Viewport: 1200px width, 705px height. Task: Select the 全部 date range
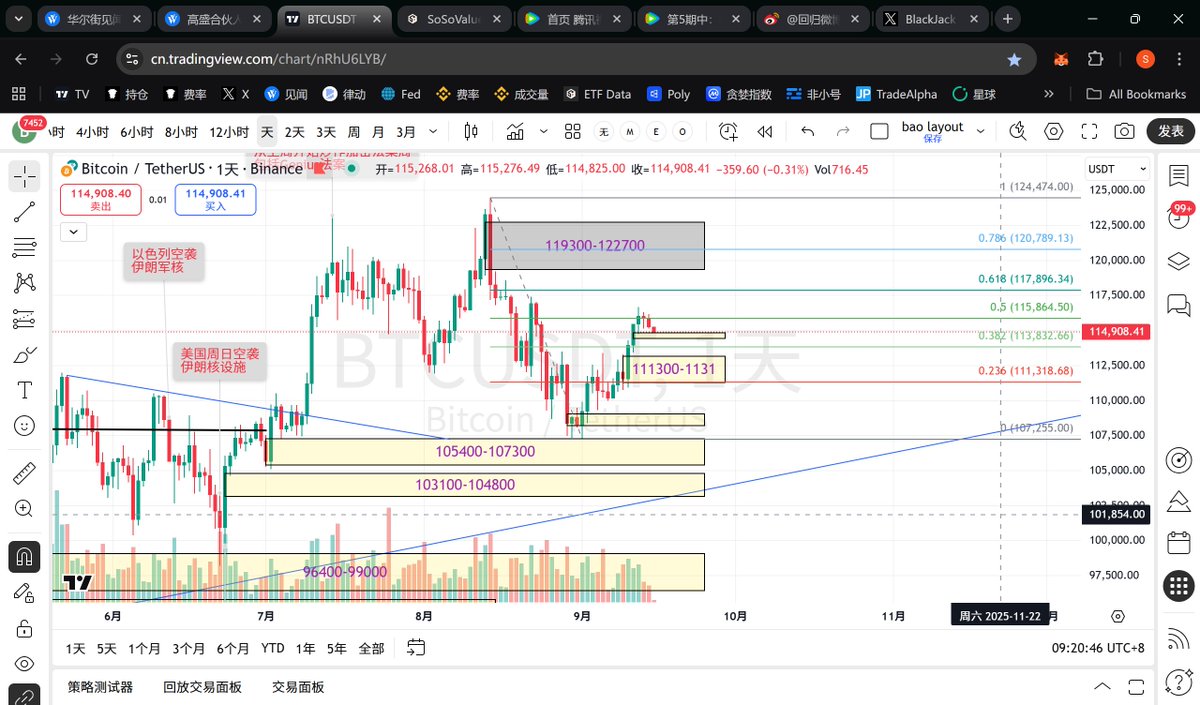coord(371,648)
